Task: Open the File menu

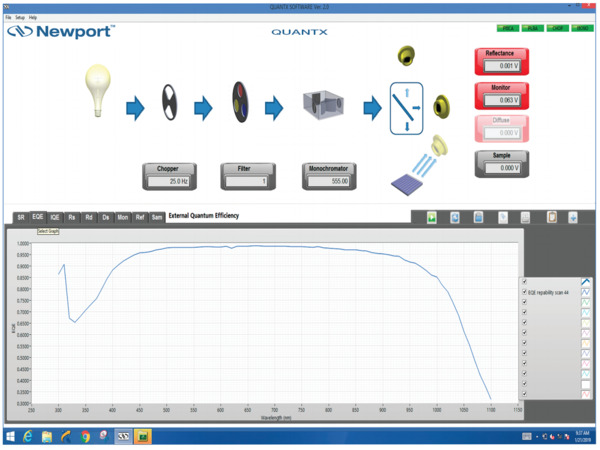Action: [x=9, y=18]
